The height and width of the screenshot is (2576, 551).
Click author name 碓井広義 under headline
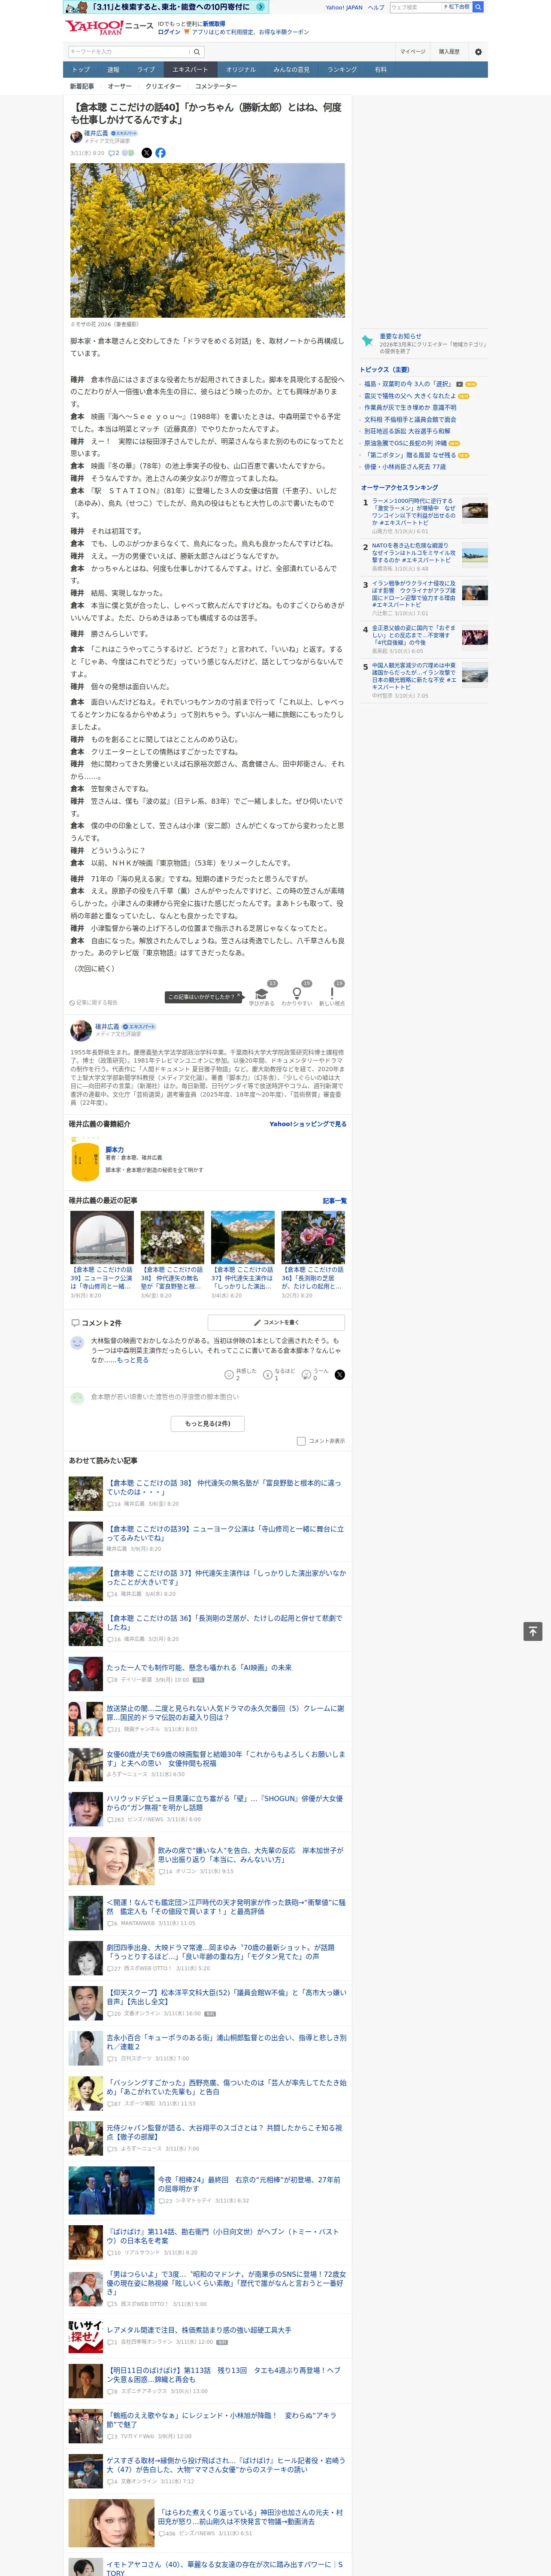(96, 133)
